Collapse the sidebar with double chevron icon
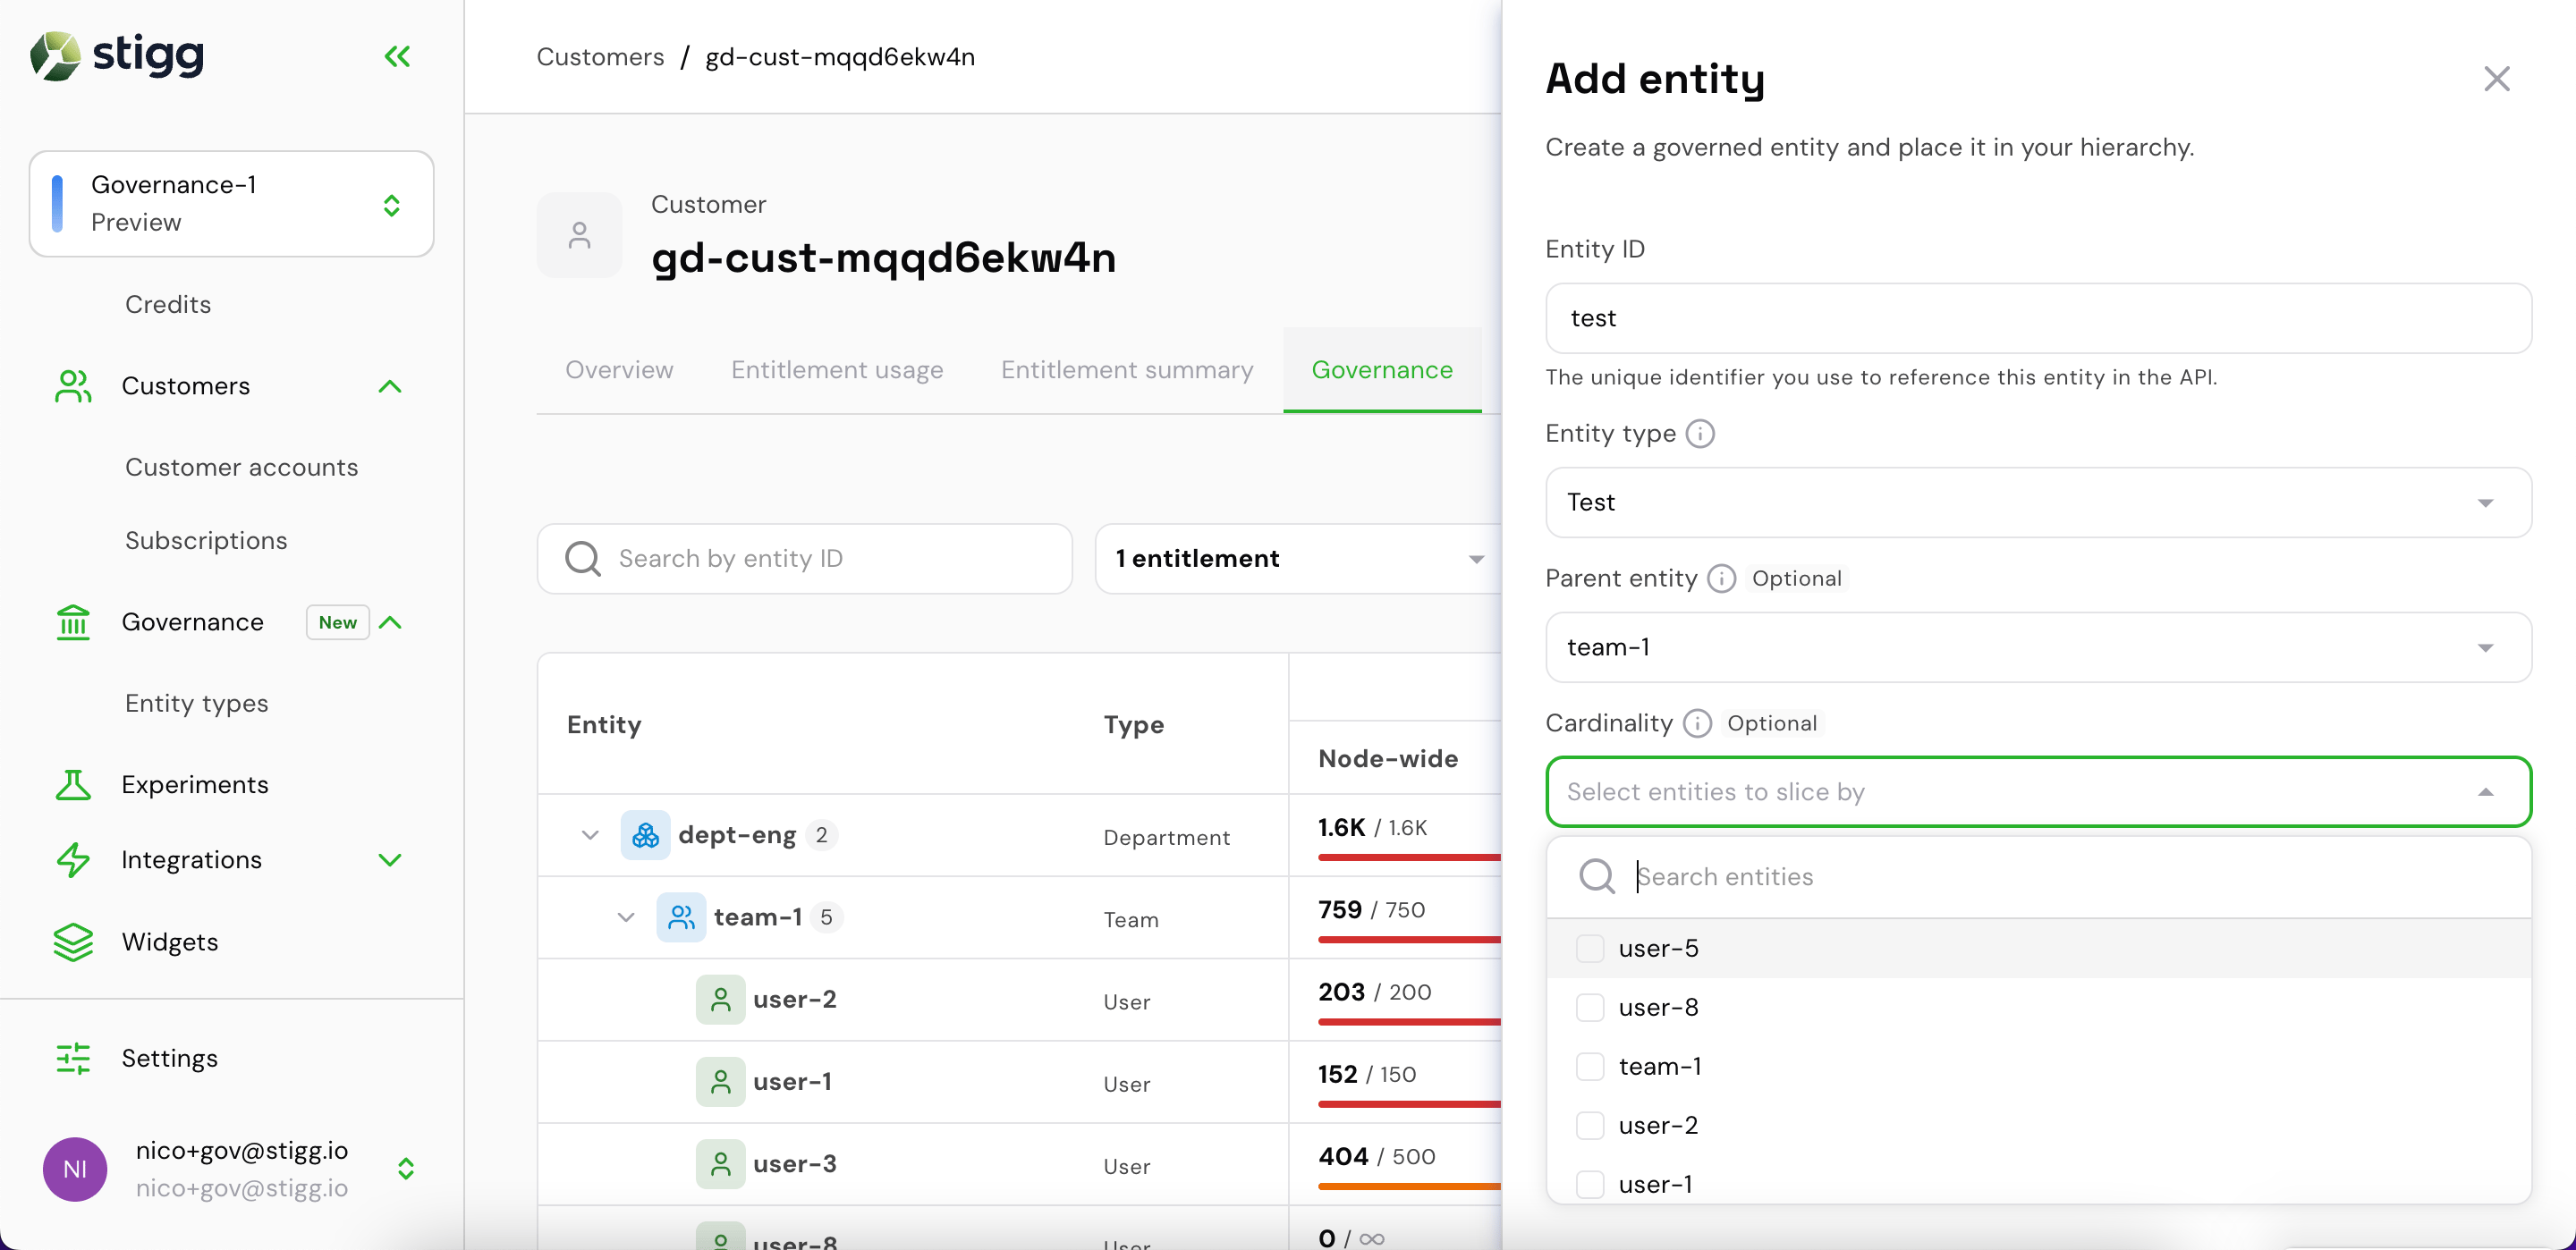This screenshot has width=2576, height=1250. 397,56
